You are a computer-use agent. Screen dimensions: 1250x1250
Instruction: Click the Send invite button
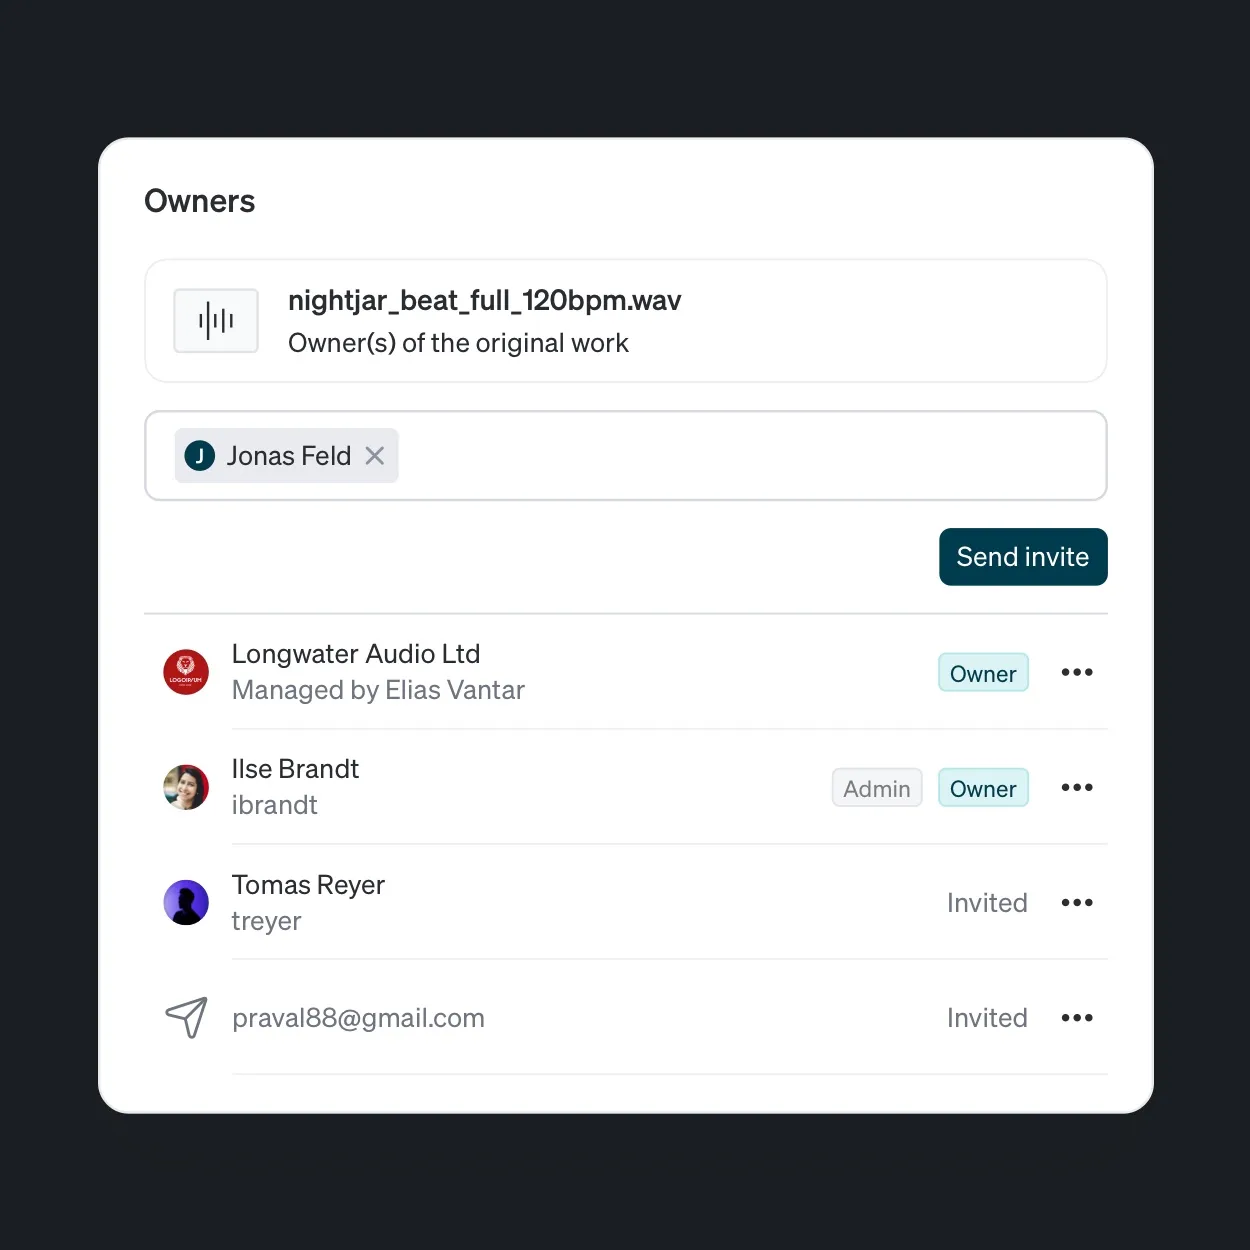tap(1023, 557)
